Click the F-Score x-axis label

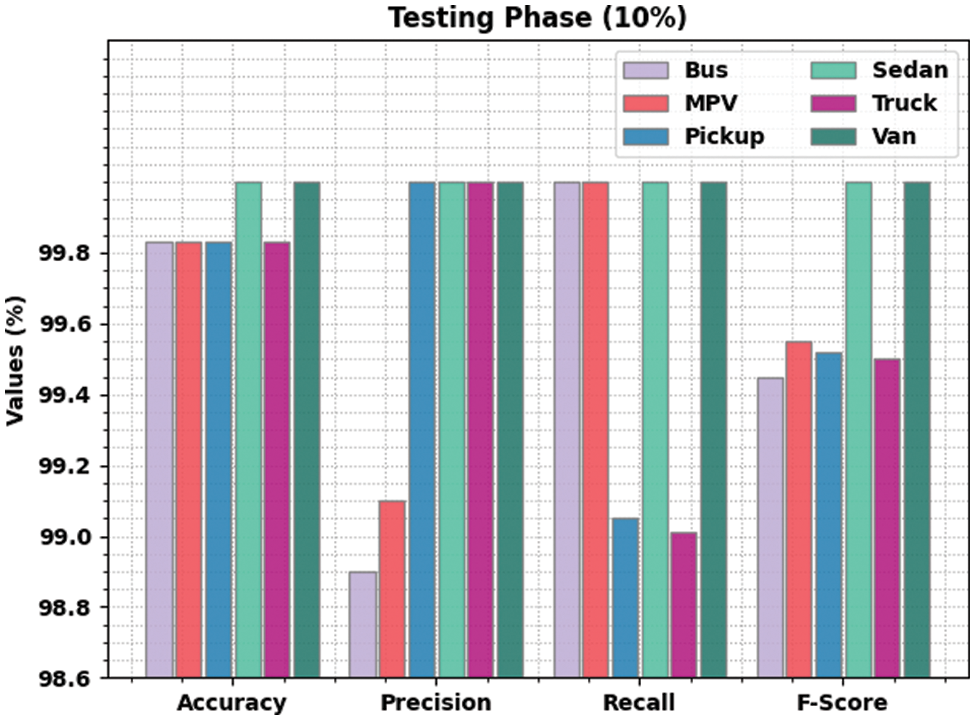842,702
